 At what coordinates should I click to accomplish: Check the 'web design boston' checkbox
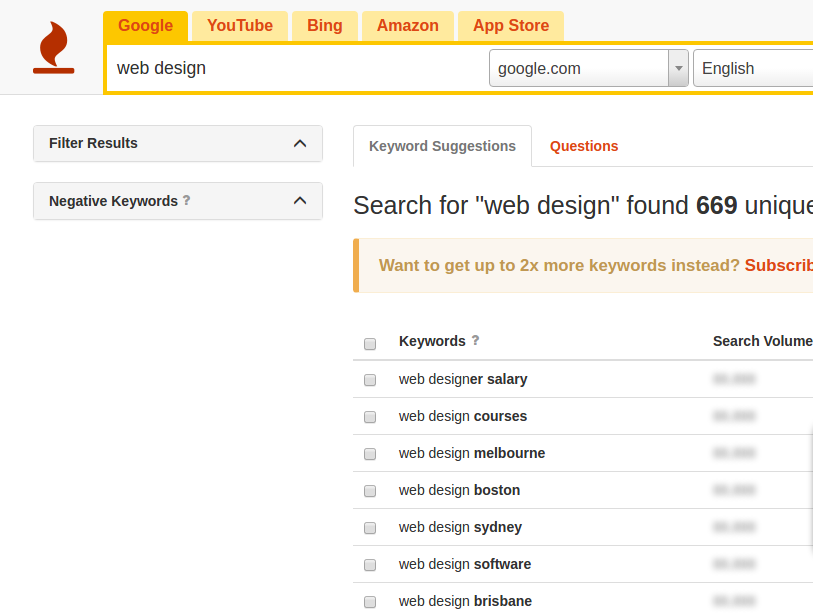370,491
